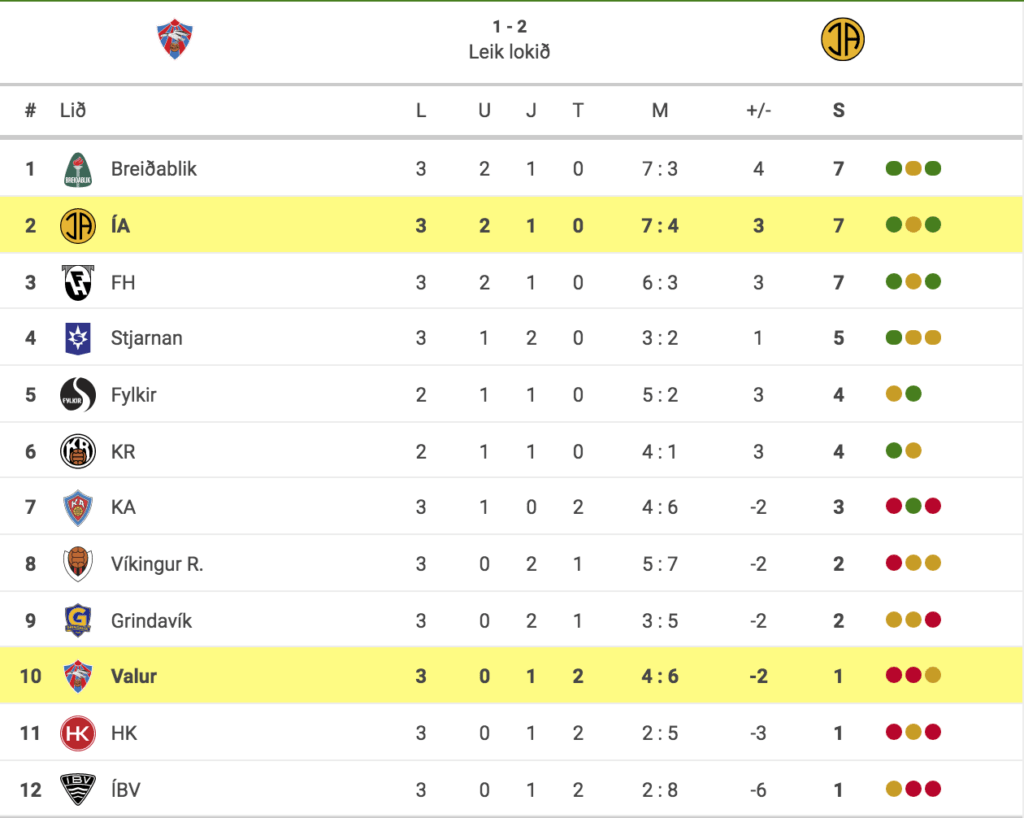
Task: Open Valur team page from row ten
Action: tap(134, 676)
